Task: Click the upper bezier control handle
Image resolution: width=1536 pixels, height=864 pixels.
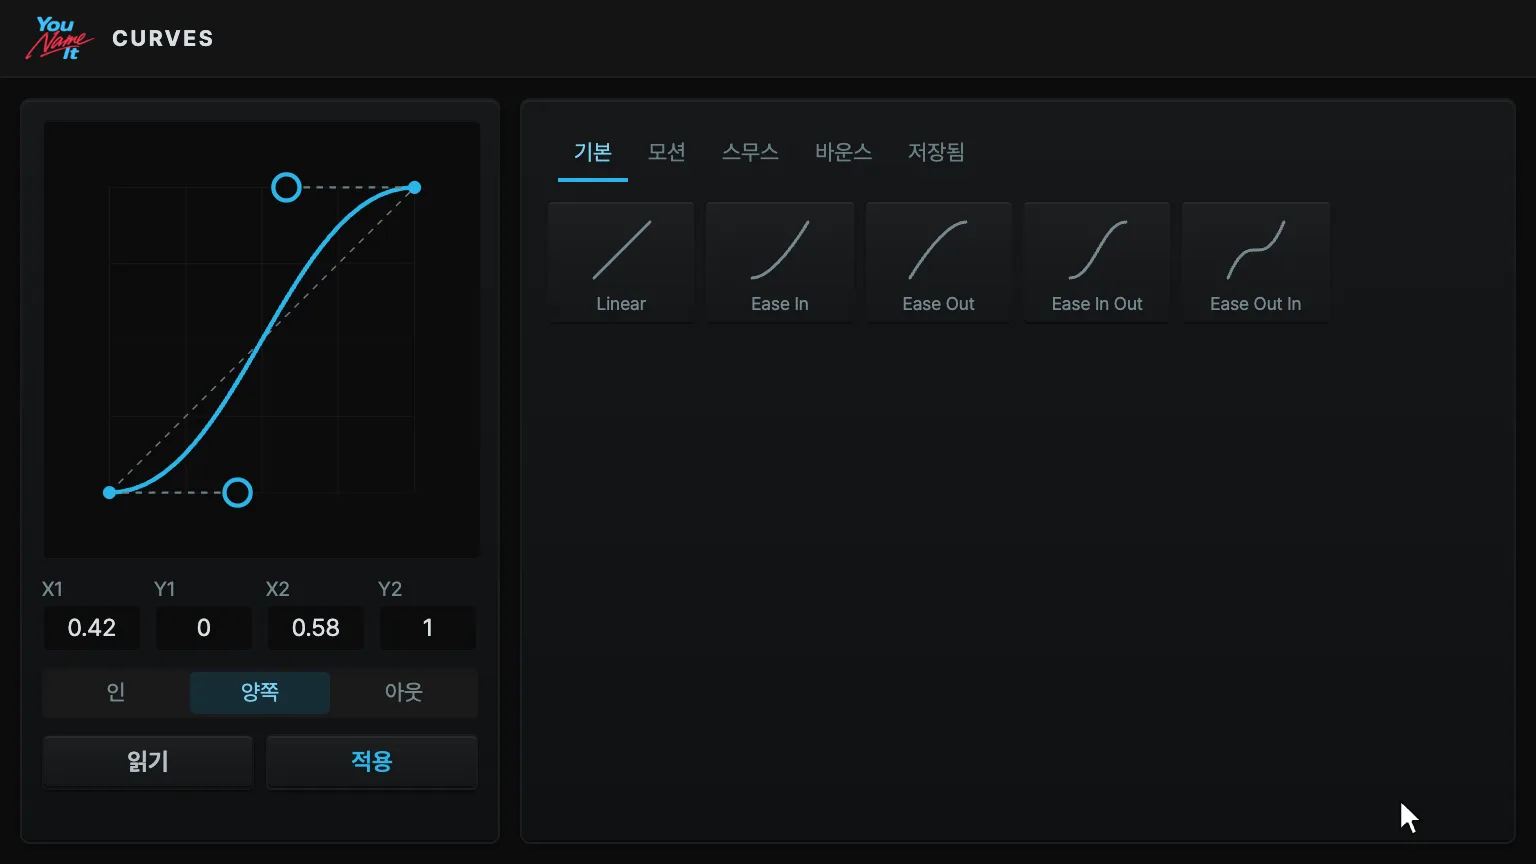Action: (286, 187)
